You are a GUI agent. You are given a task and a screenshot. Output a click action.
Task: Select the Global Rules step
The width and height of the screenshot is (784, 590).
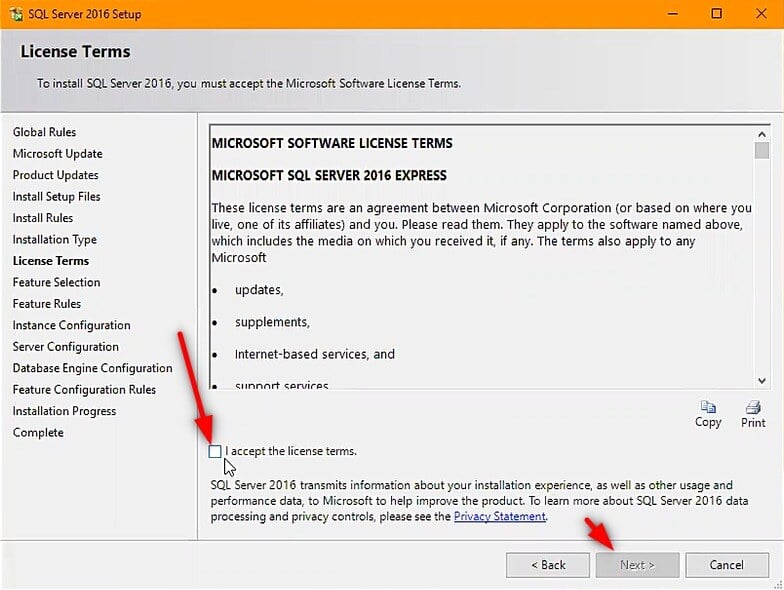[x=44, y=132]
